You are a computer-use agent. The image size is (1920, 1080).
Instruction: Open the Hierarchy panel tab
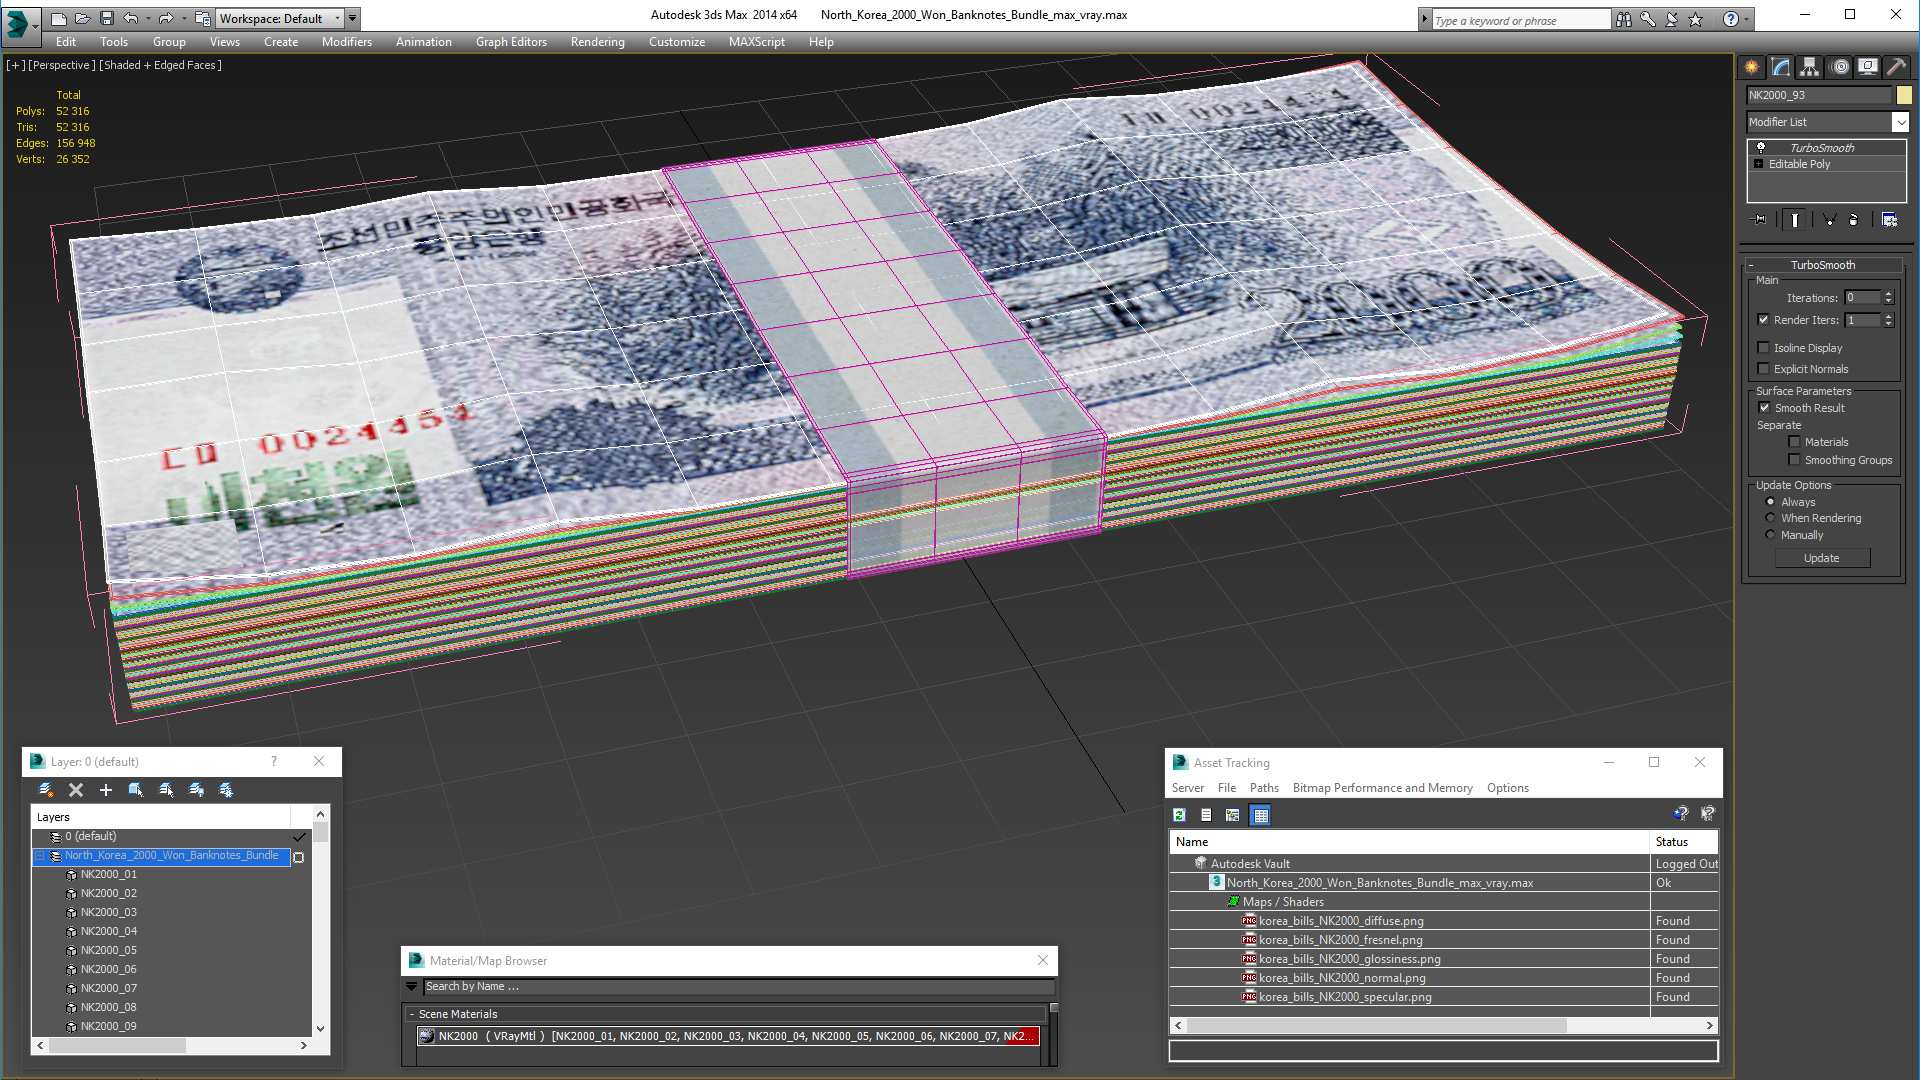(1810, 67)
